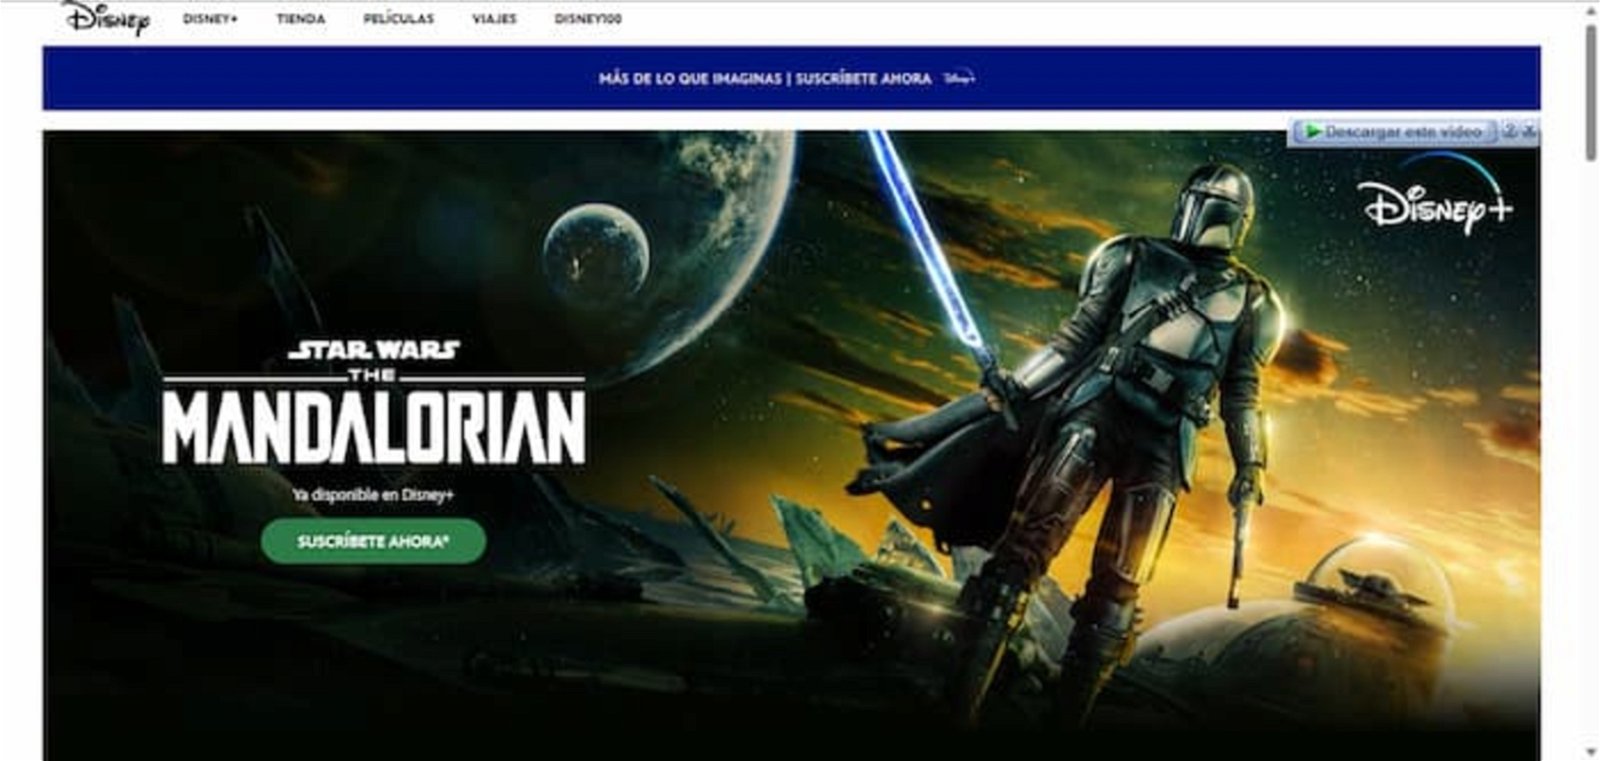Click the Disney logo in the header

pyautogui.click(x=106, y=18)
